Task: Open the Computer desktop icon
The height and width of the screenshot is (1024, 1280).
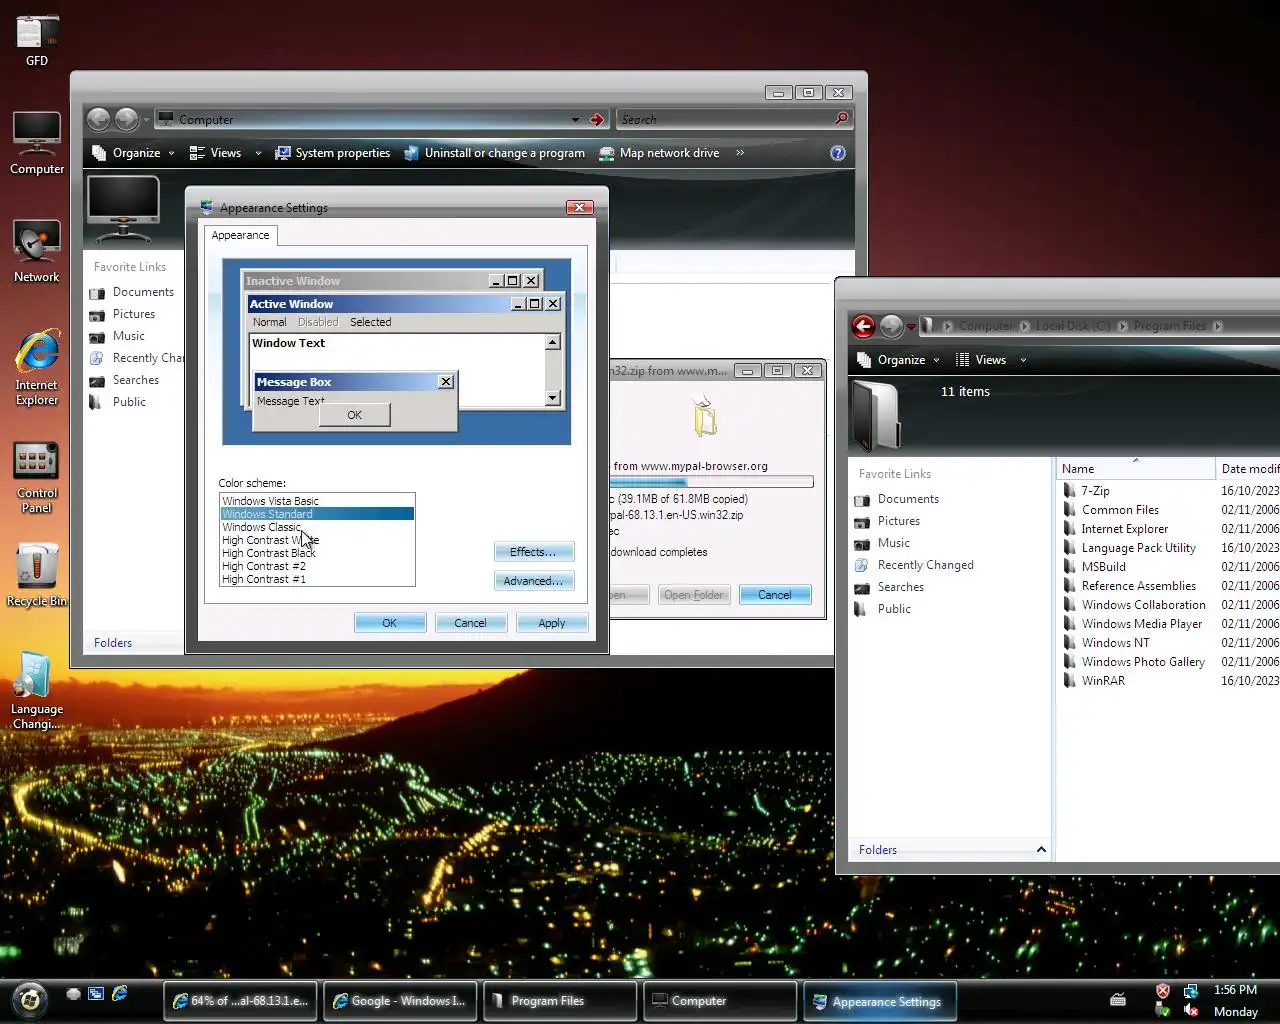Action: pyautogui.click(x=37, y=143)
